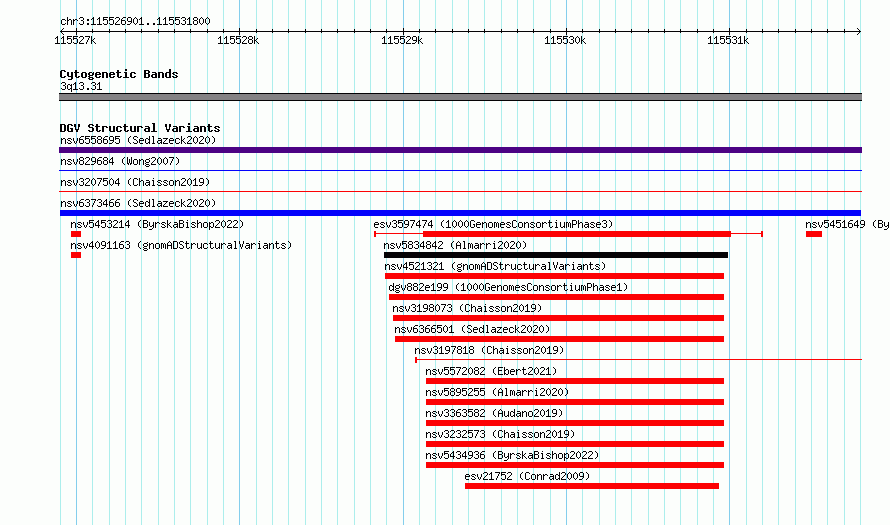Click nsv3197818 (Chaisson2019) label

click(489, 350)
